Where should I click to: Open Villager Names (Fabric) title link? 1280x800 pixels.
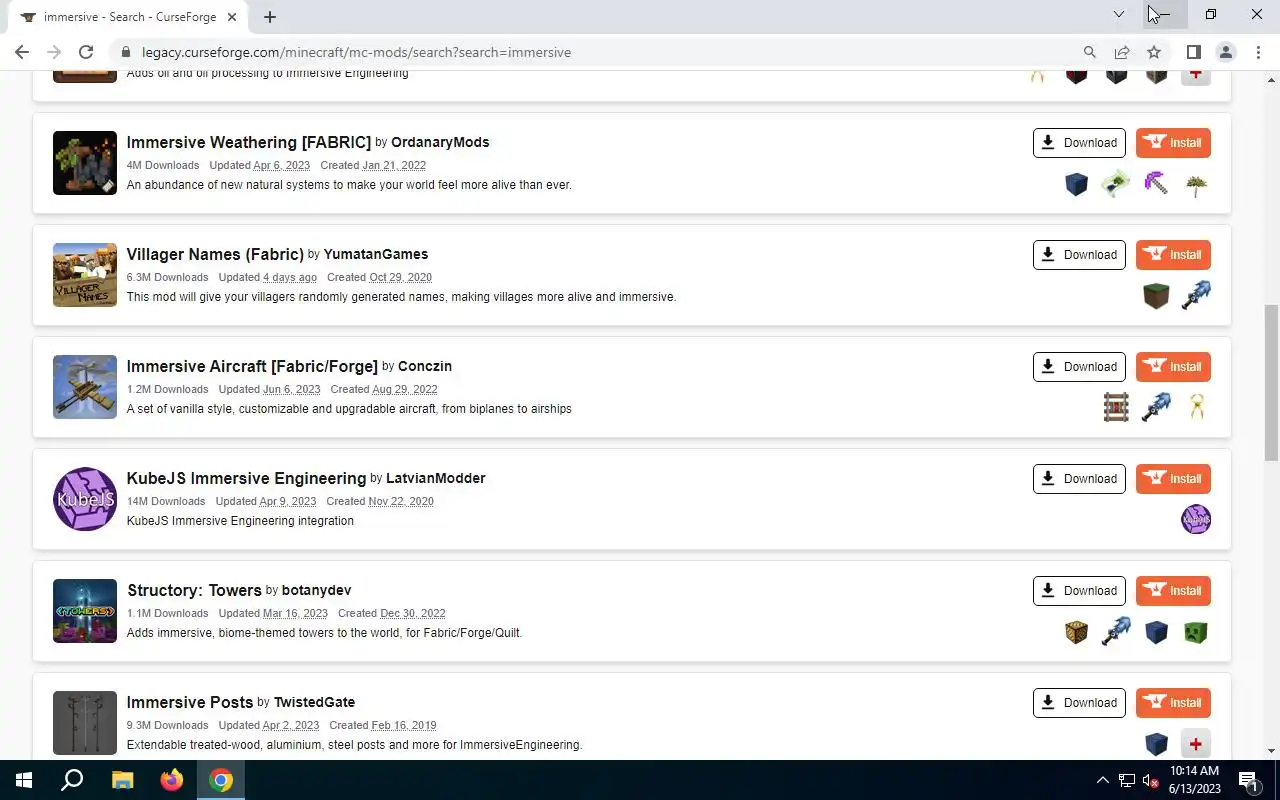click(x=215, y=254)
